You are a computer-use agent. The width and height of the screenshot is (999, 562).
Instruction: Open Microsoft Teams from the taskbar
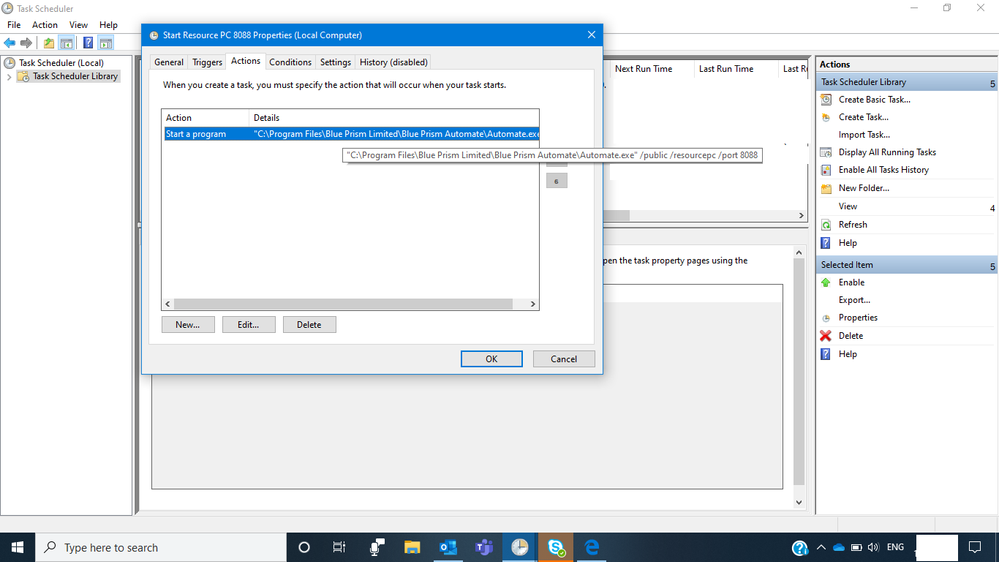click(x=484, y=547)
